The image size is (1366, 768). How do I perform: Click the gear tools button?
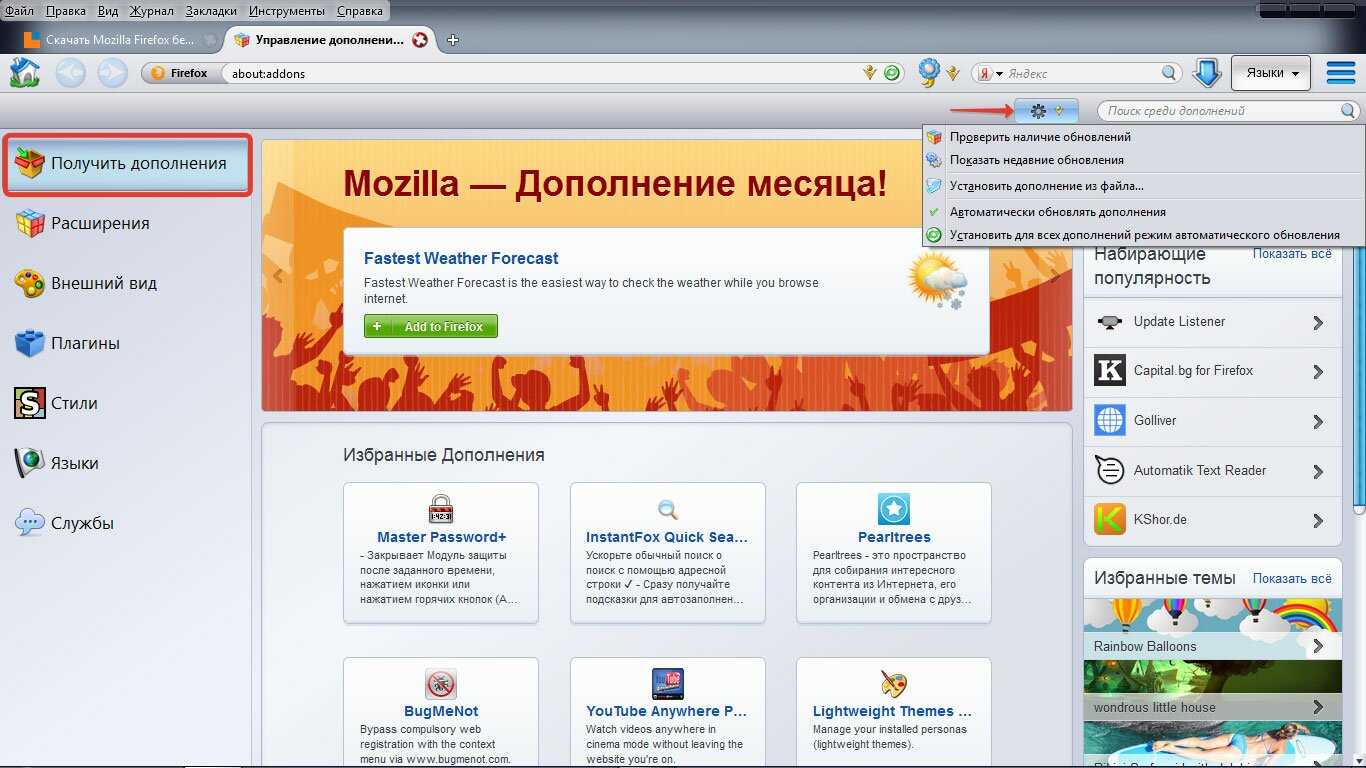1046,111
